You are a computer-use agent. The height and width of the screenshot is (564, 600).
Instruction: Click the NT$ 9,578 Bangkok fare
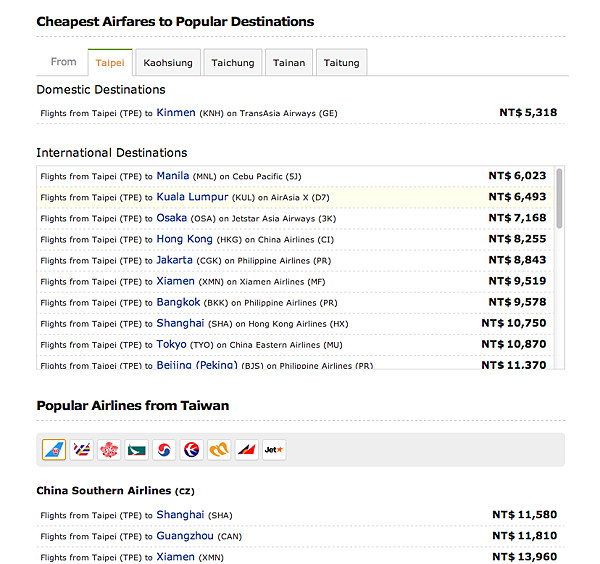pyautogui.click(x=517, y=302)
